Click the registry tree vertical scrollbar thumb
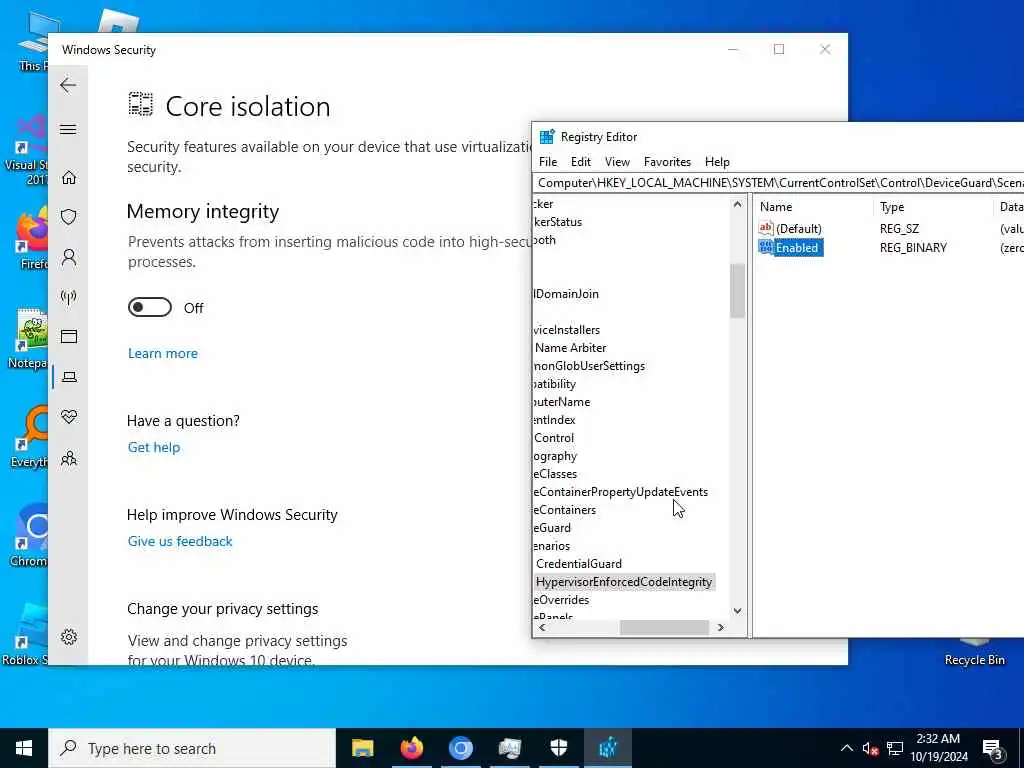The width and height of the screenshot is (1024, 768). [x=737, y=291]
